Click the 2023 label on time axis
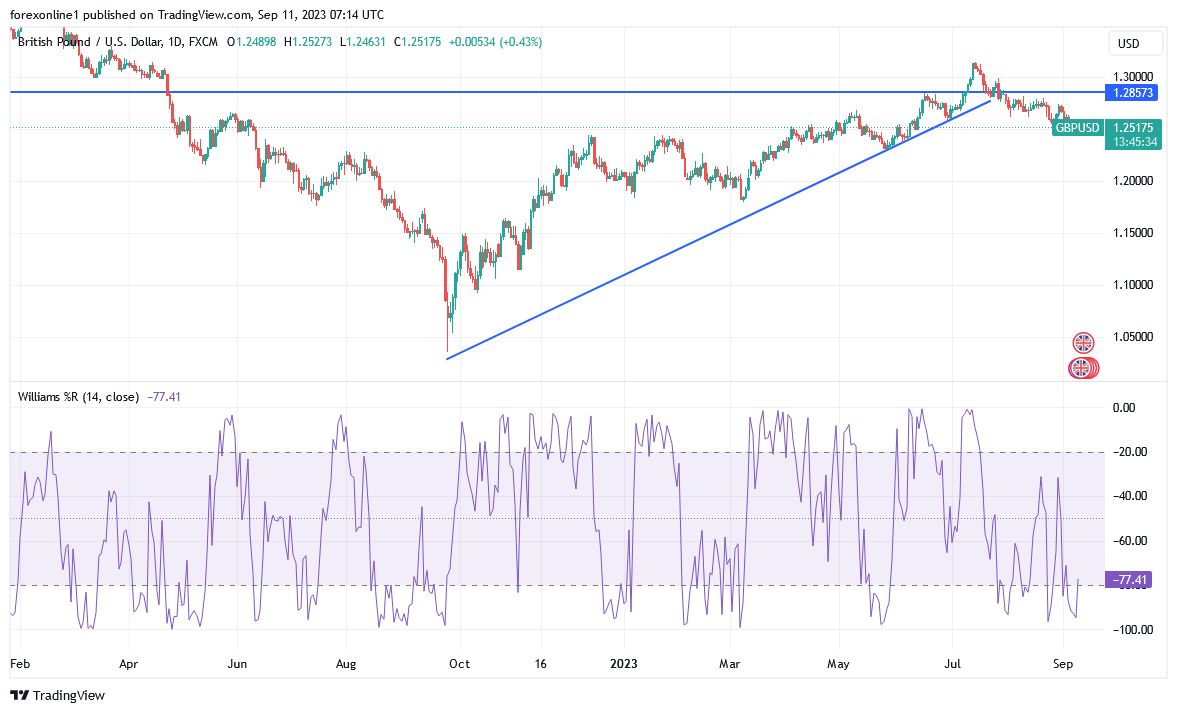This screenshot has height=713, width=1177. click(624, 663)
